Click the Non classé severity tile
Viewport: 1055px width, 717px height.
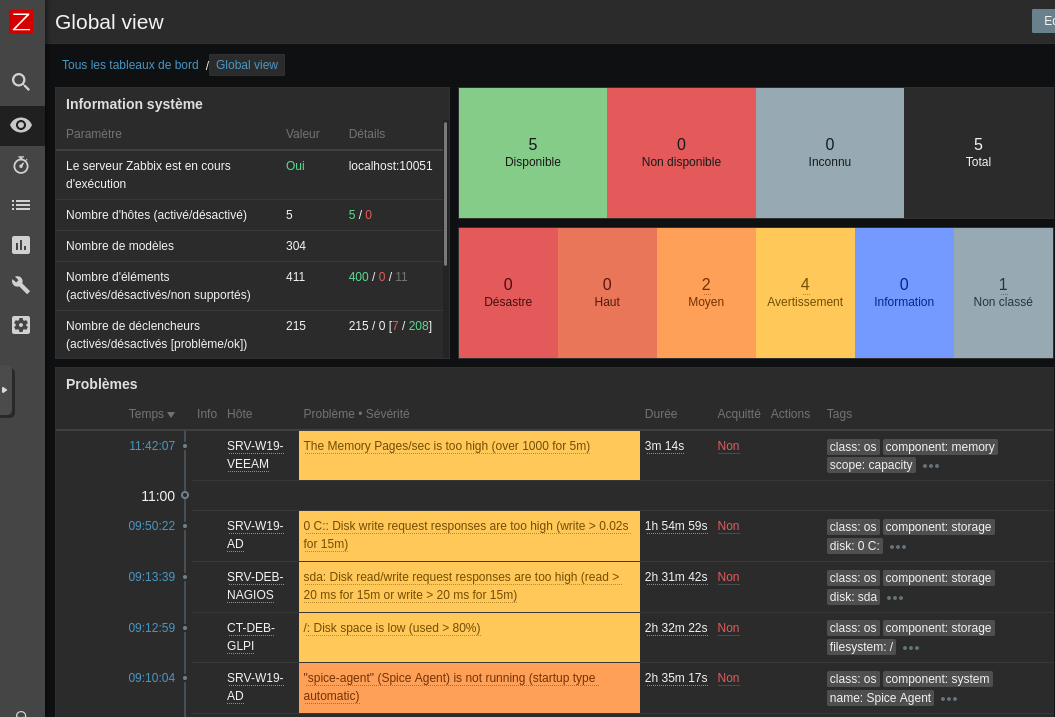(1003, 293)
